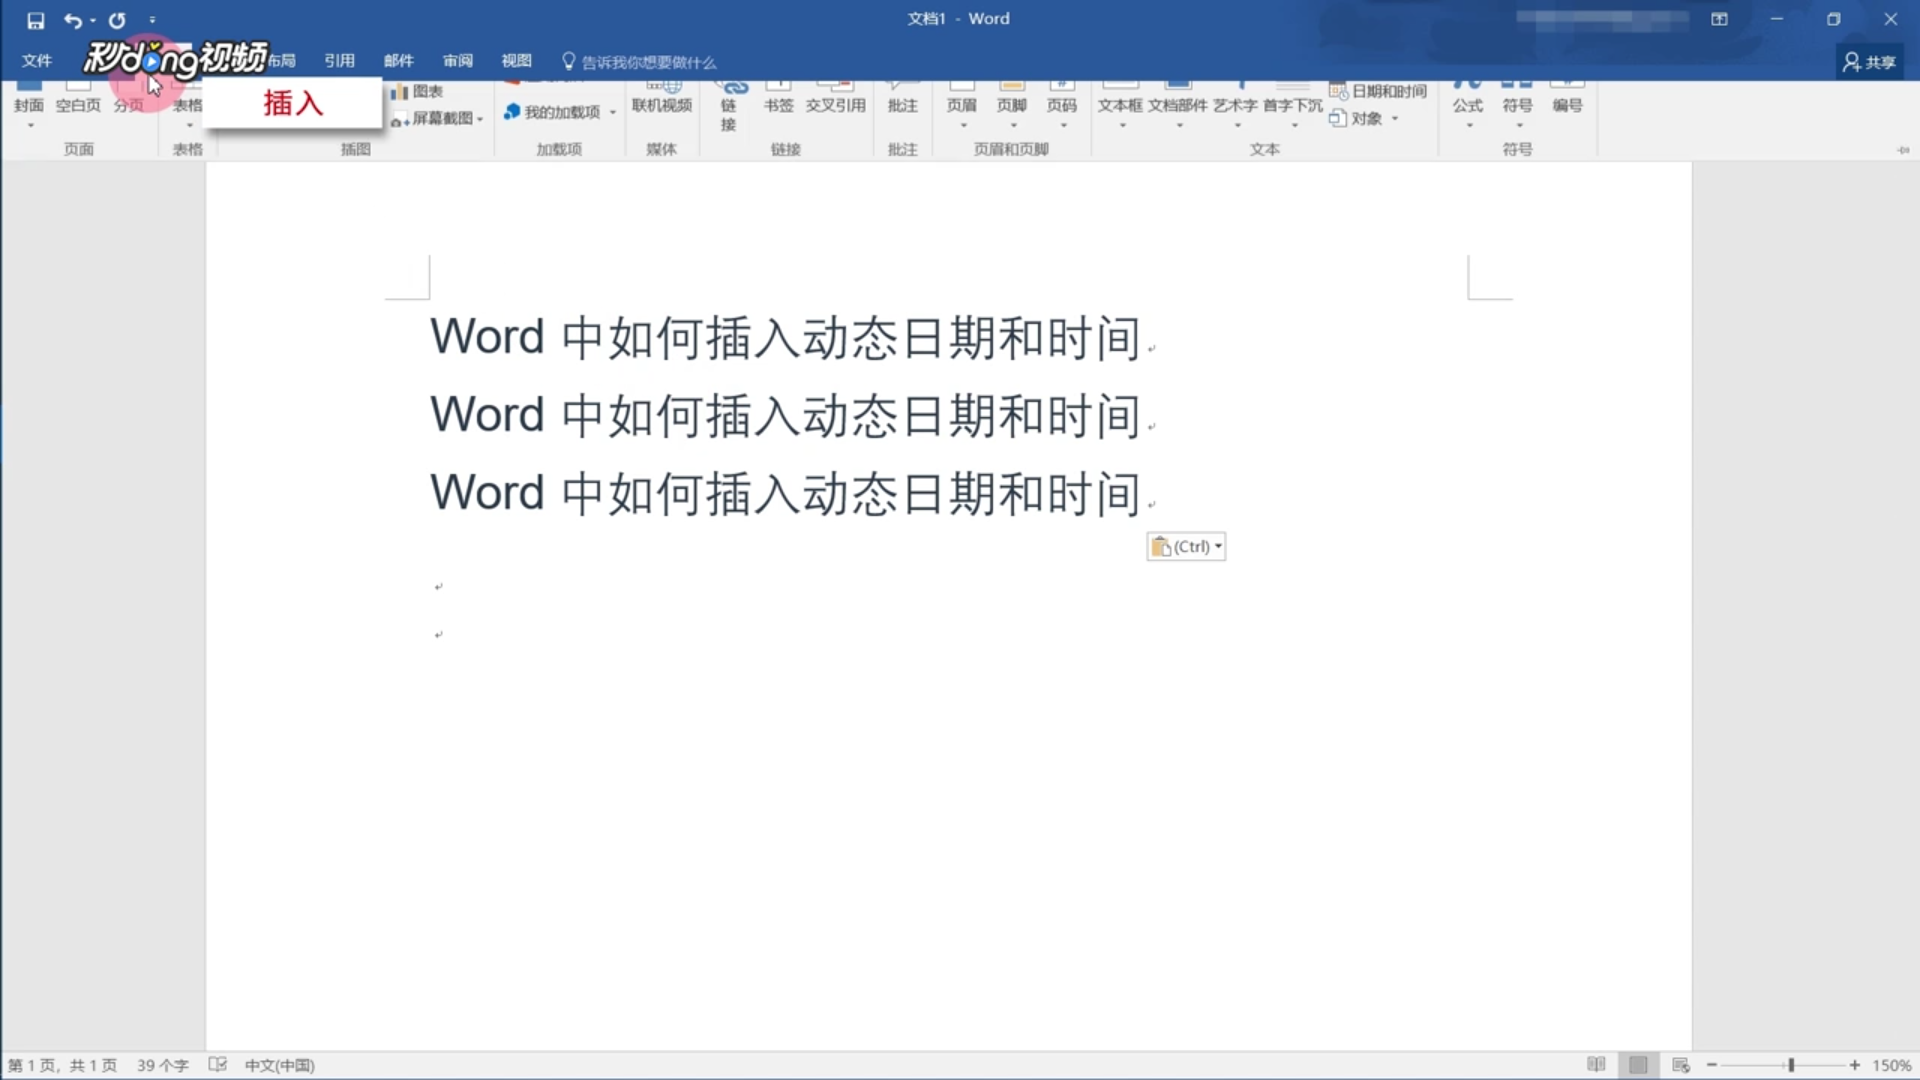Insert a 链接 hyperlink

[728, 106]
